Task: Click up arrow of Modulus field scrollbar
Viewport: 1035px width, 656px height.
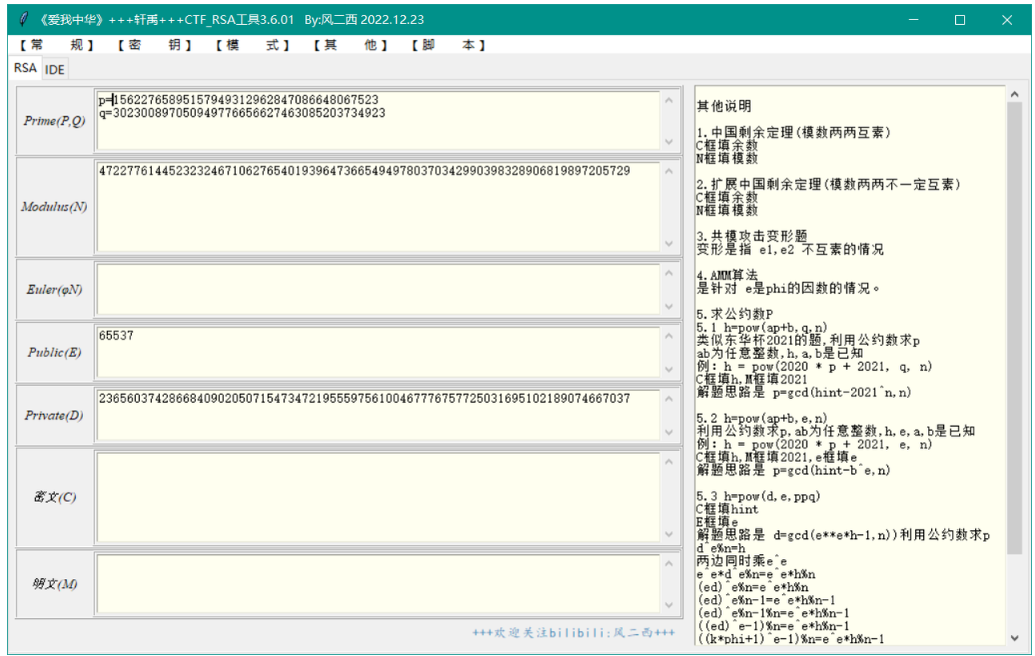Action: (x=669, y=170)
